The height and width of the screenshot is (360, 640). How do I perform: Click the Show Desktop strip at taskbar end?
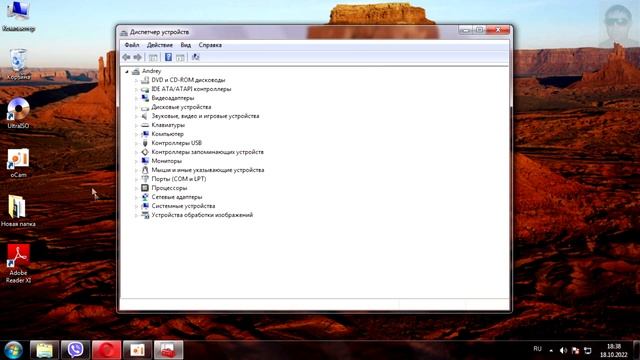pyautogui.click(x=636, y=350)
